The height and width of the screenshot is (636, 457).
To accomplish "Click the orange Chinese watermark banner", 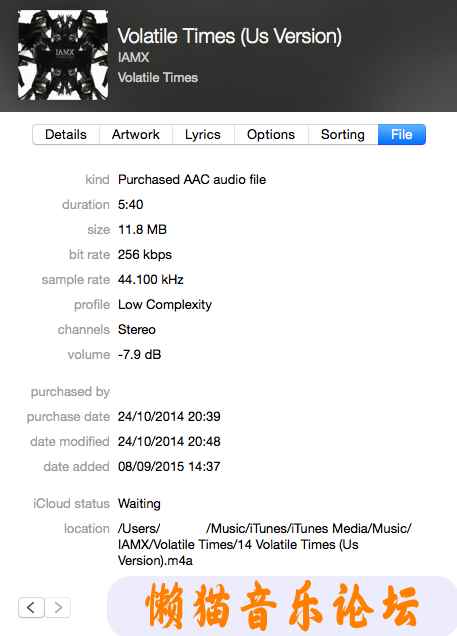I will point(282,606).
